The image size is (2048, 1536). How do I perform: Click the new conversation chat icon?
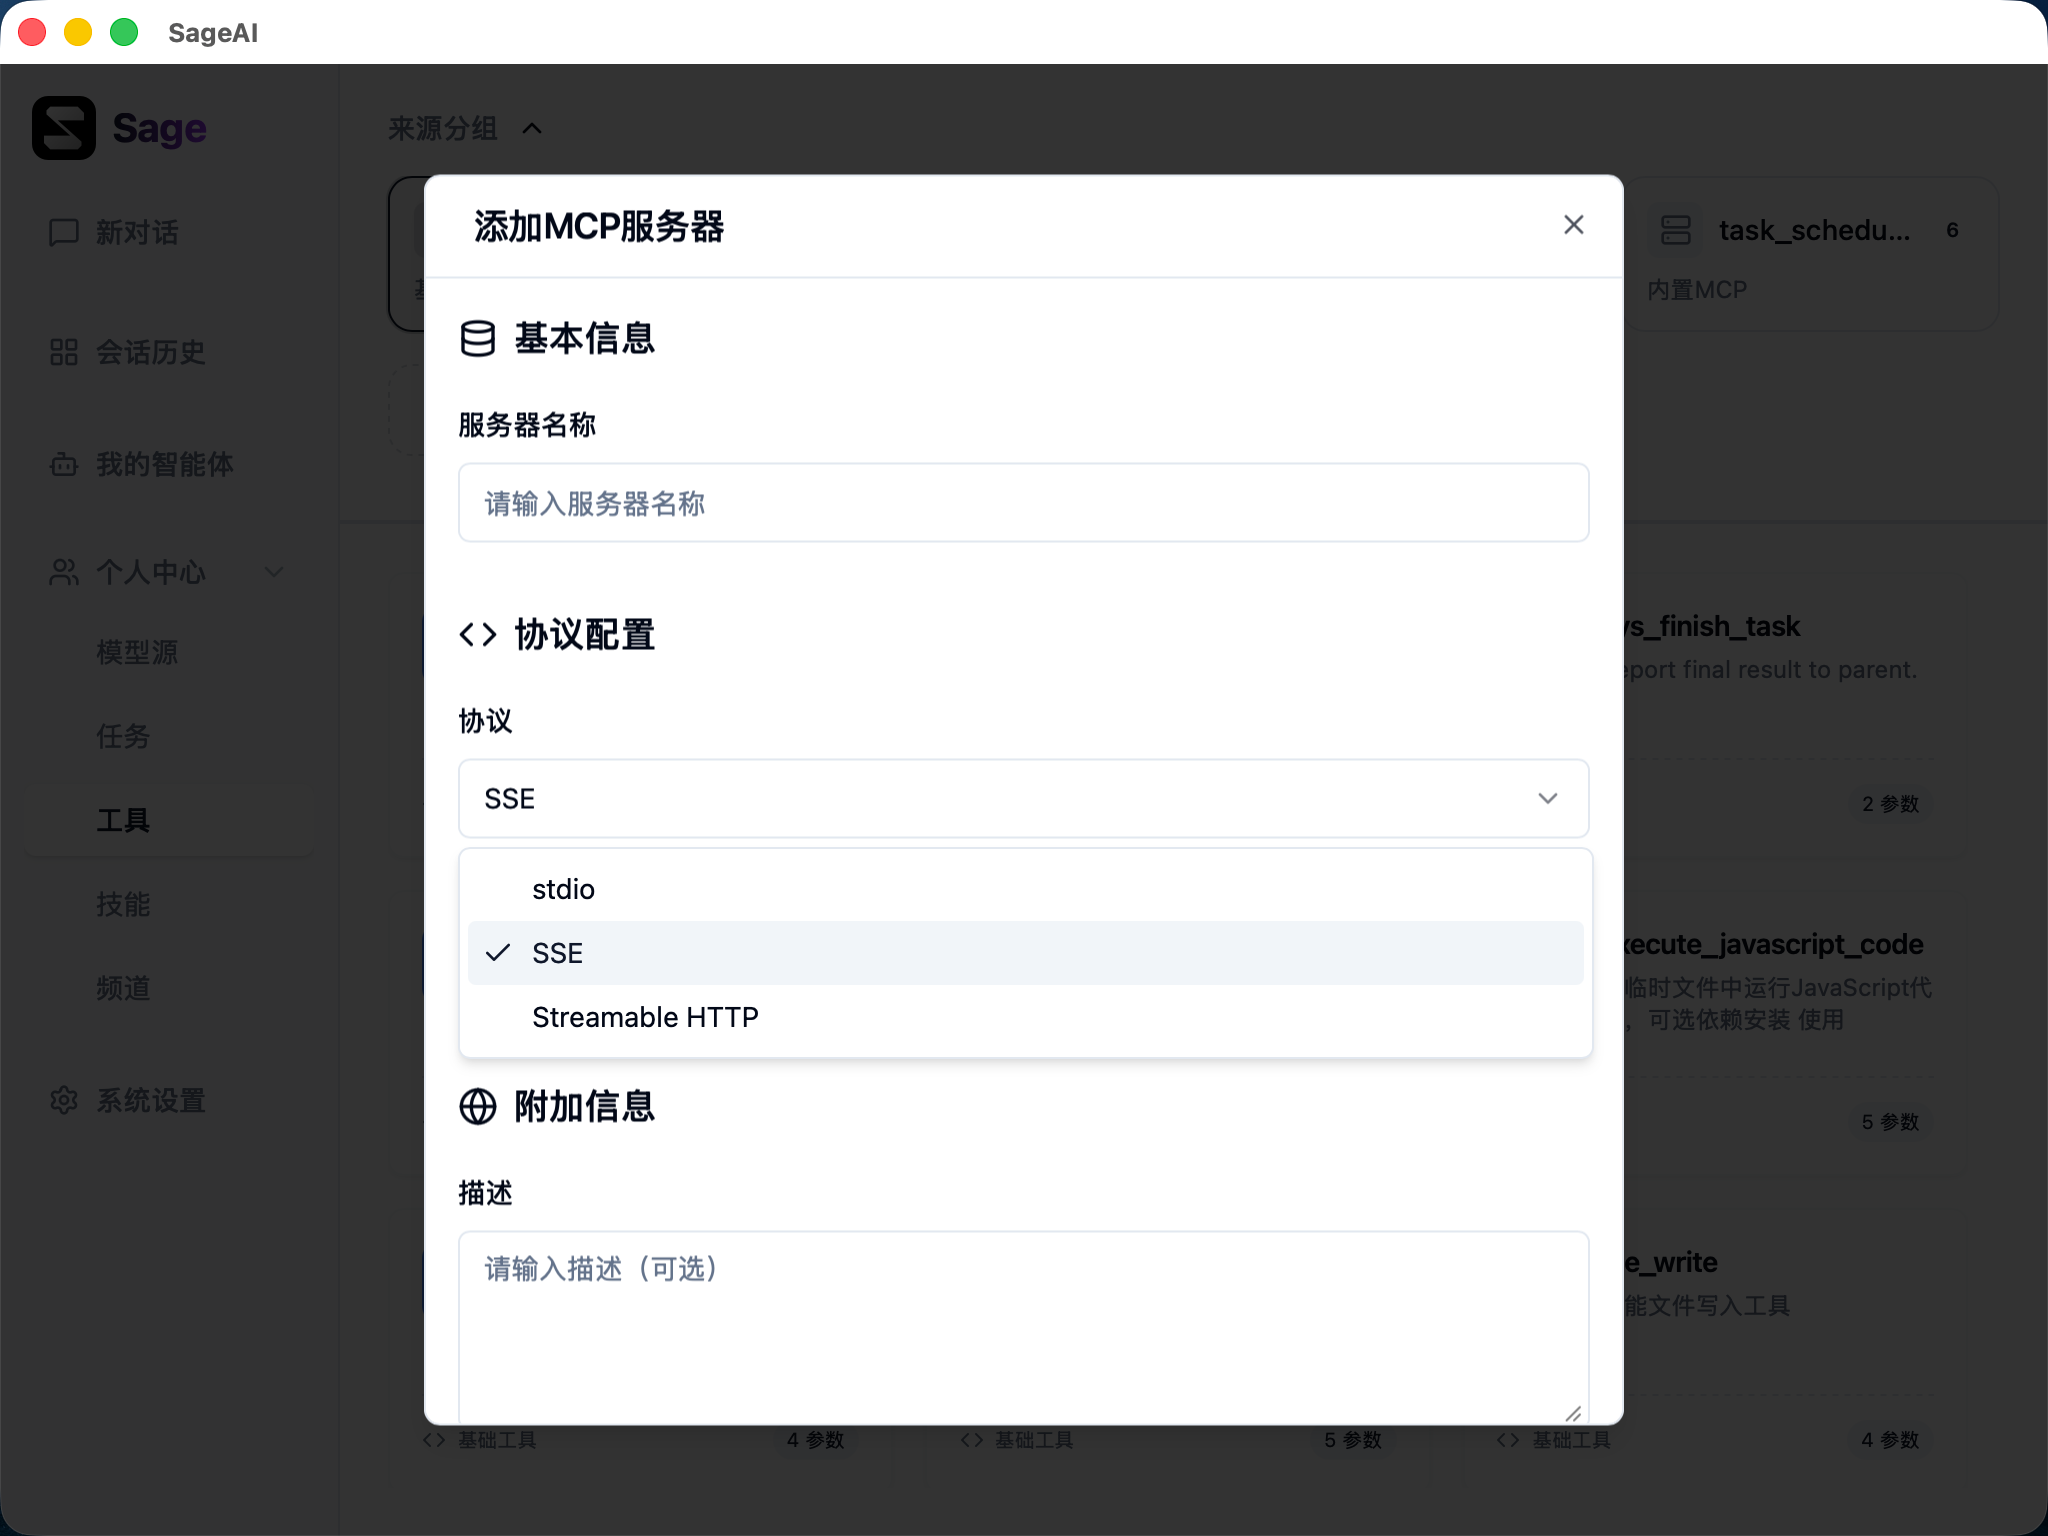tap(64, 232)
